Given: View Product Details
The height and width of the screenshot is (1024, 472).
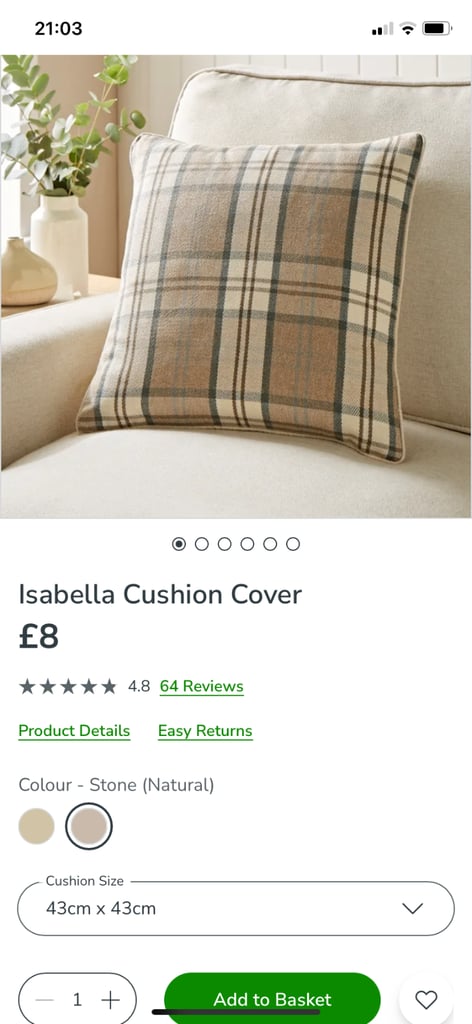Looking at the screenshot, I should [x=74, y=731].
